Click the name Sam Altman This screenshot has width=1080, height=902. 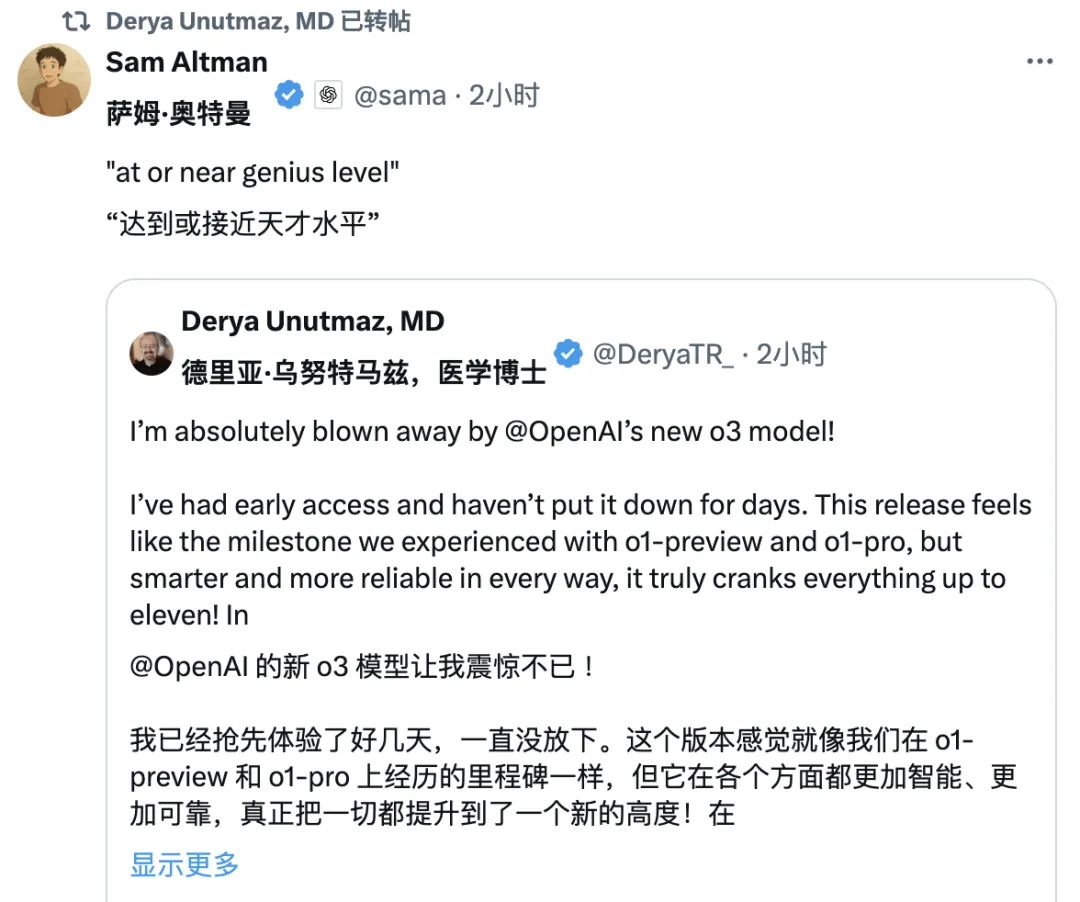[186, 62]
